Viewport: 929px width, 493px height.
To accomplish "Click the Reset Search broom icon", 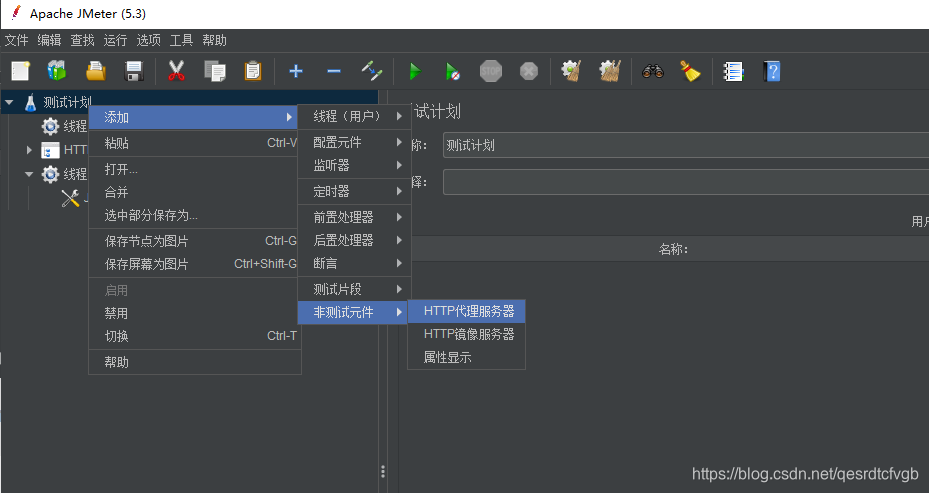I will 690,71.
